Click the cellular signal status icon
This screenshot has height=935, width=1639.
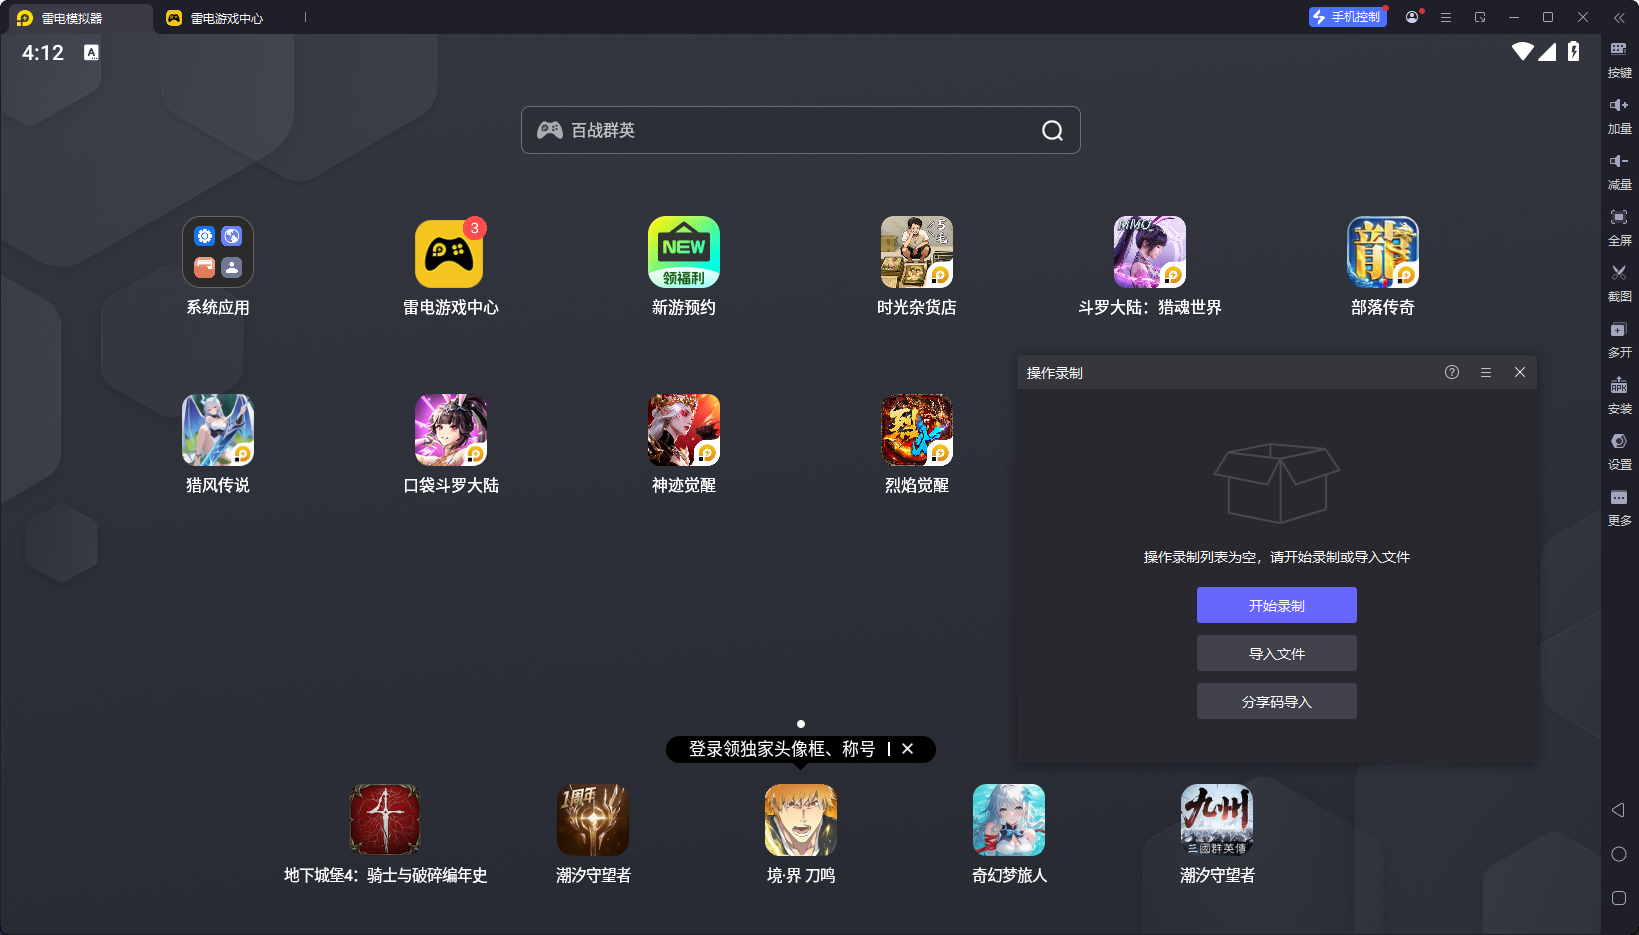pos(1547,52)
